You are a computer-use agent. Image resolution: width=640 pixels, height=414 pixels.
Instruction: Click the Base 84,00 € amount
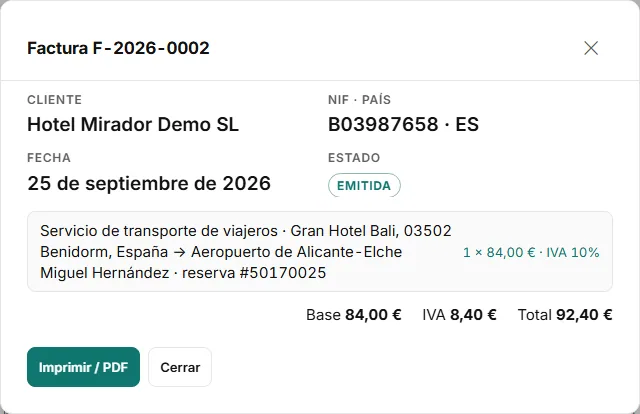click(354, 315)
